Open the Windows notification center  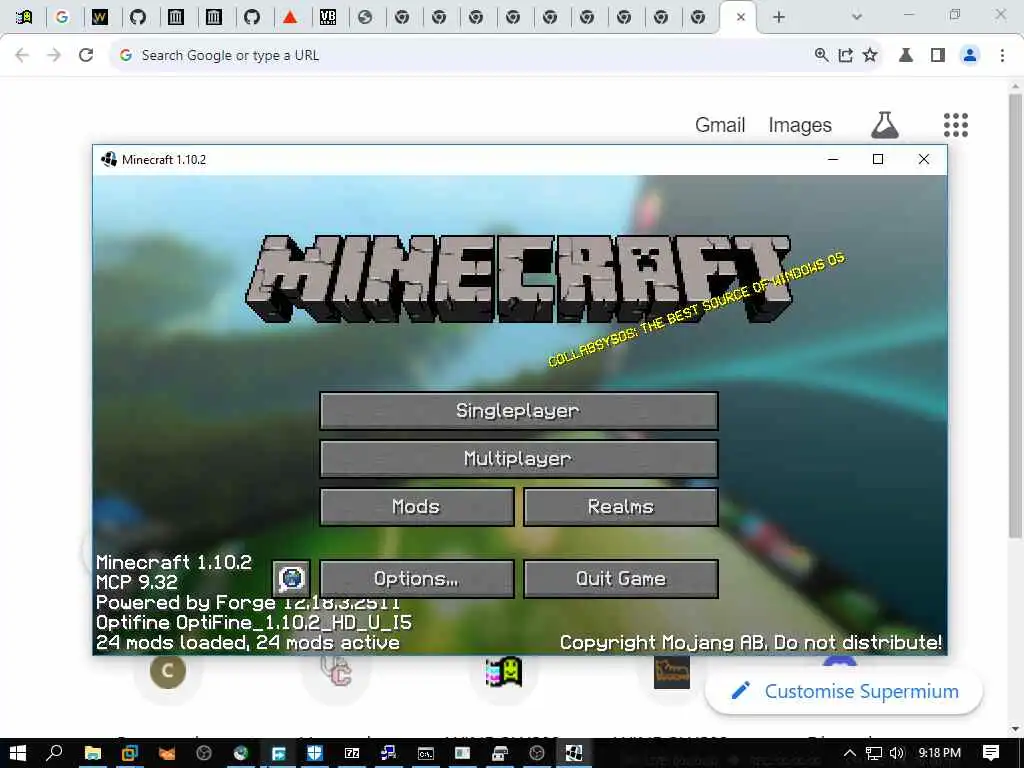tap(991, 753)
